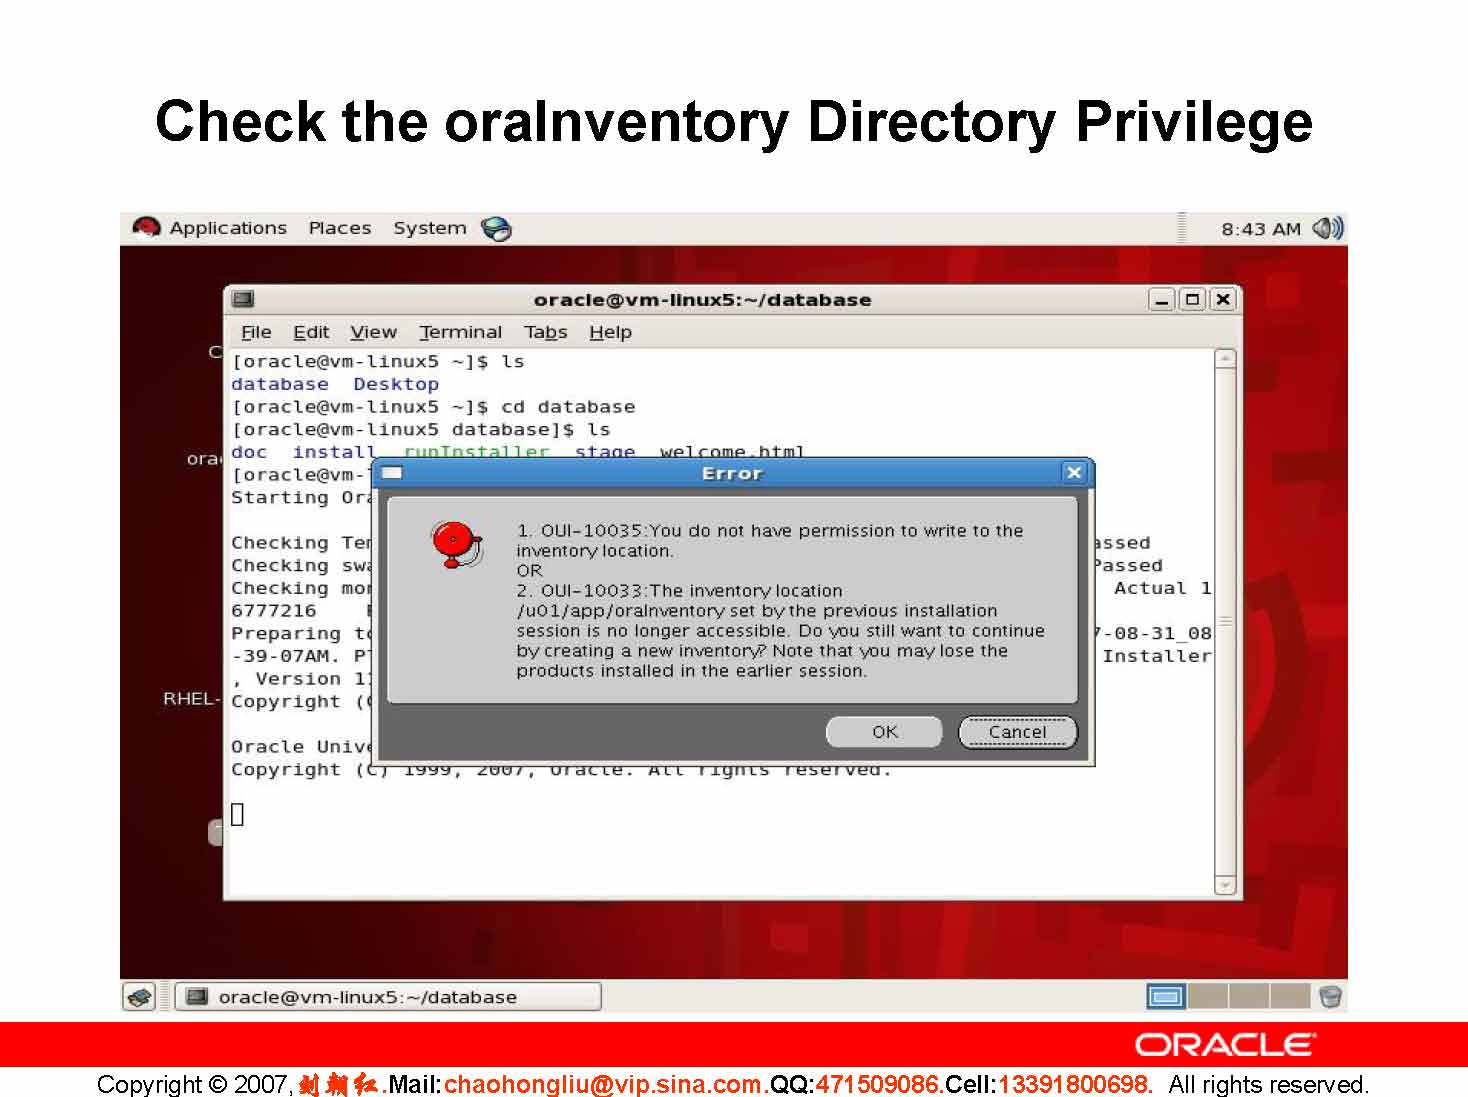
Task: Launch the web browser globe icon
Action: click(x=496, y=229)
